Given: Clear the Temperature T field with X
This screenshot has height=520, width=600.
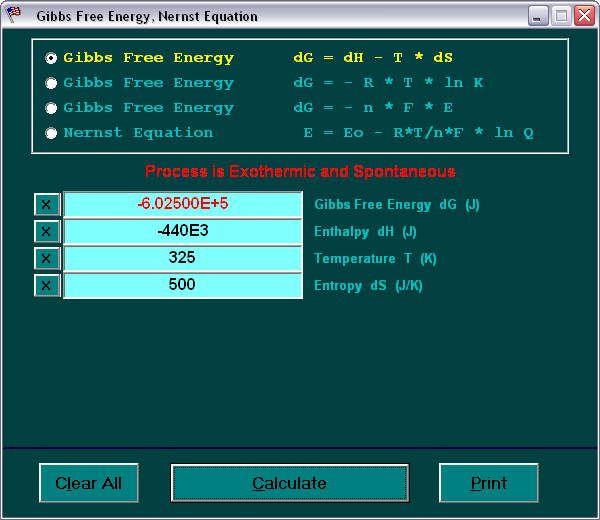Looking at the screenshot, I should (47, 258).
